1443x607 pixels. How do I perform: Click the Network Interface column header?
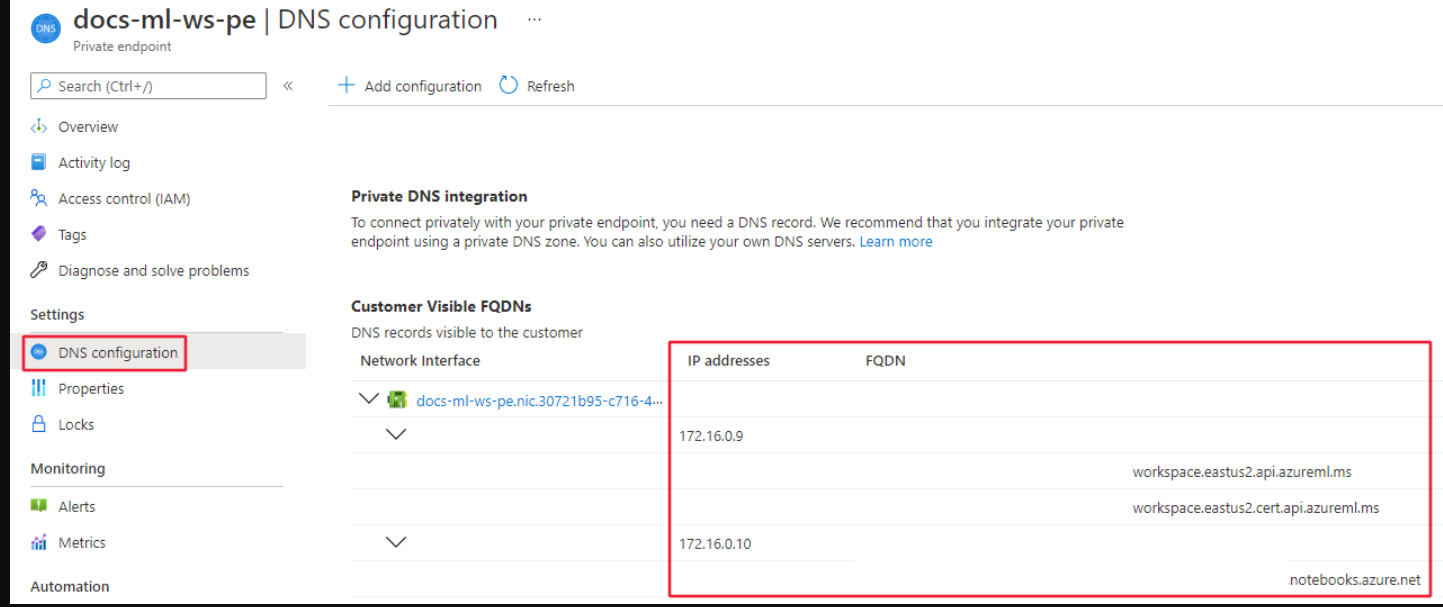(x=420, y=361)
